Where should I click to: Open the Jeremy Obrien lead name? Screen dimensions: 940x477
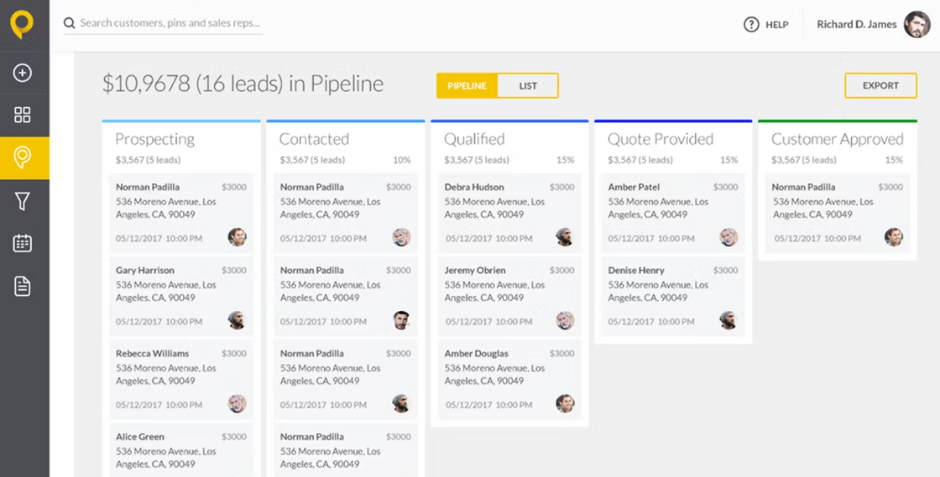click(475, 270)
